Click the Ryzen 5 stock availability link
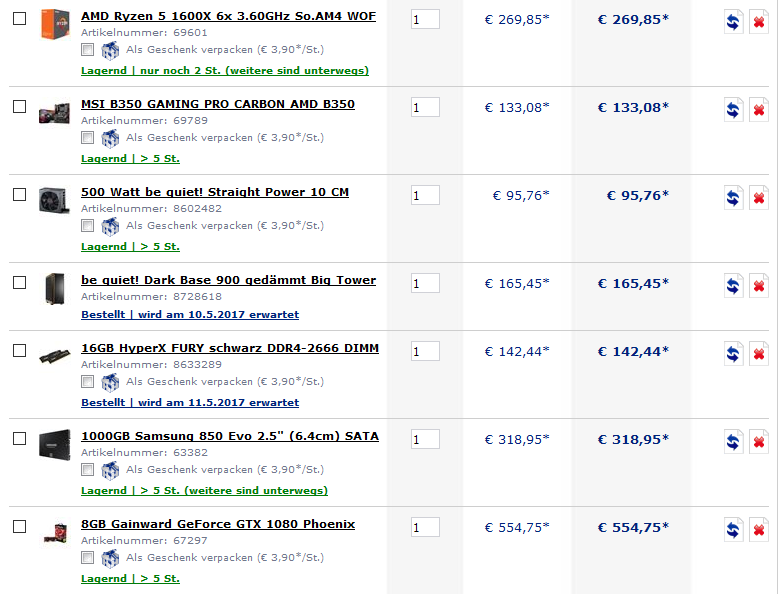This screenshot has width=781, height=594. [225, 71]
